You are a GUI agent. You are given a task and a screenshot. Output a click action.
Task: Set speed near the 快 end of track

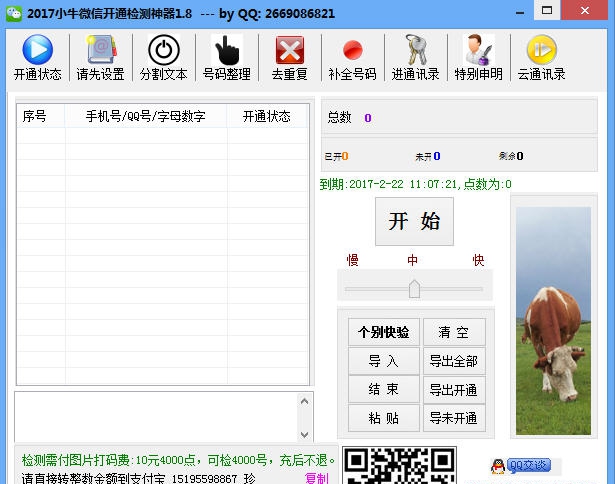[477, 289]
